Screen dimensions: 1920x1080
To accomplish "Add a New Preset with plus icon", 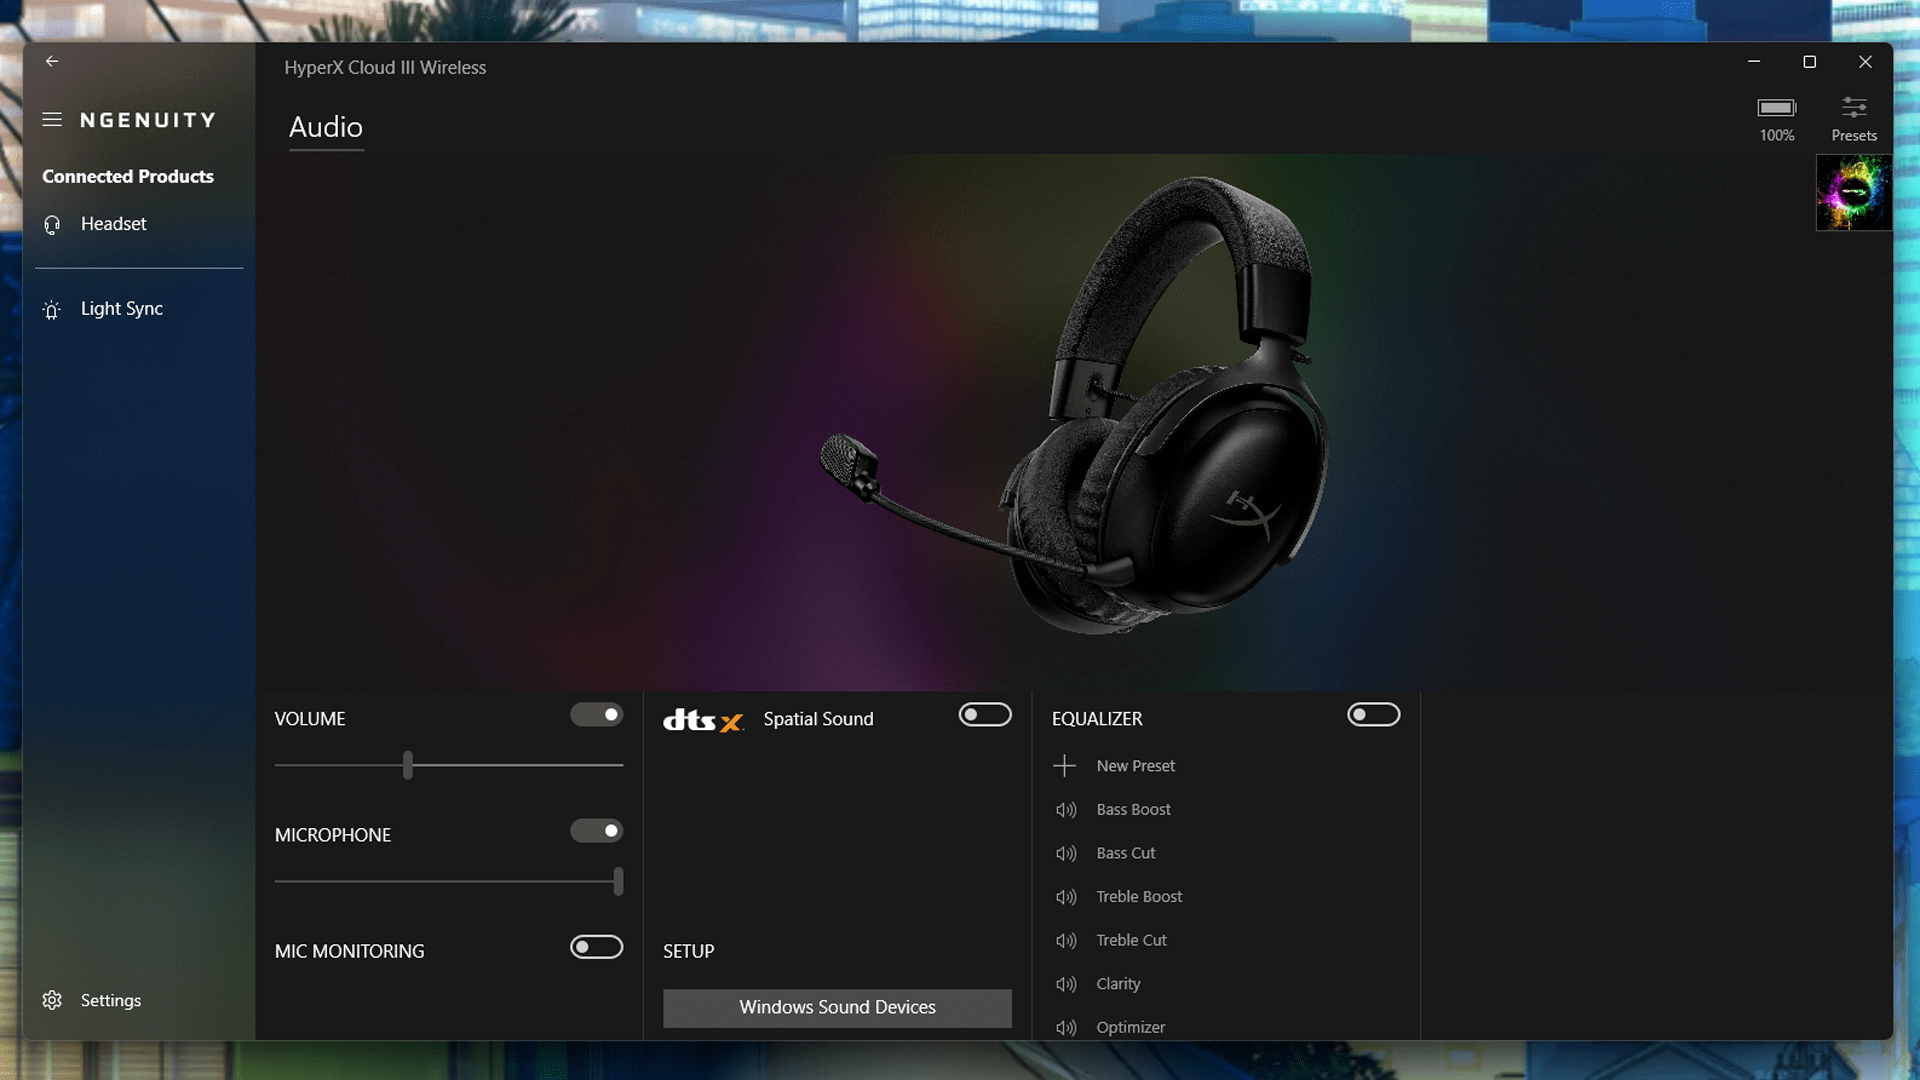I will pos(1064,766).
